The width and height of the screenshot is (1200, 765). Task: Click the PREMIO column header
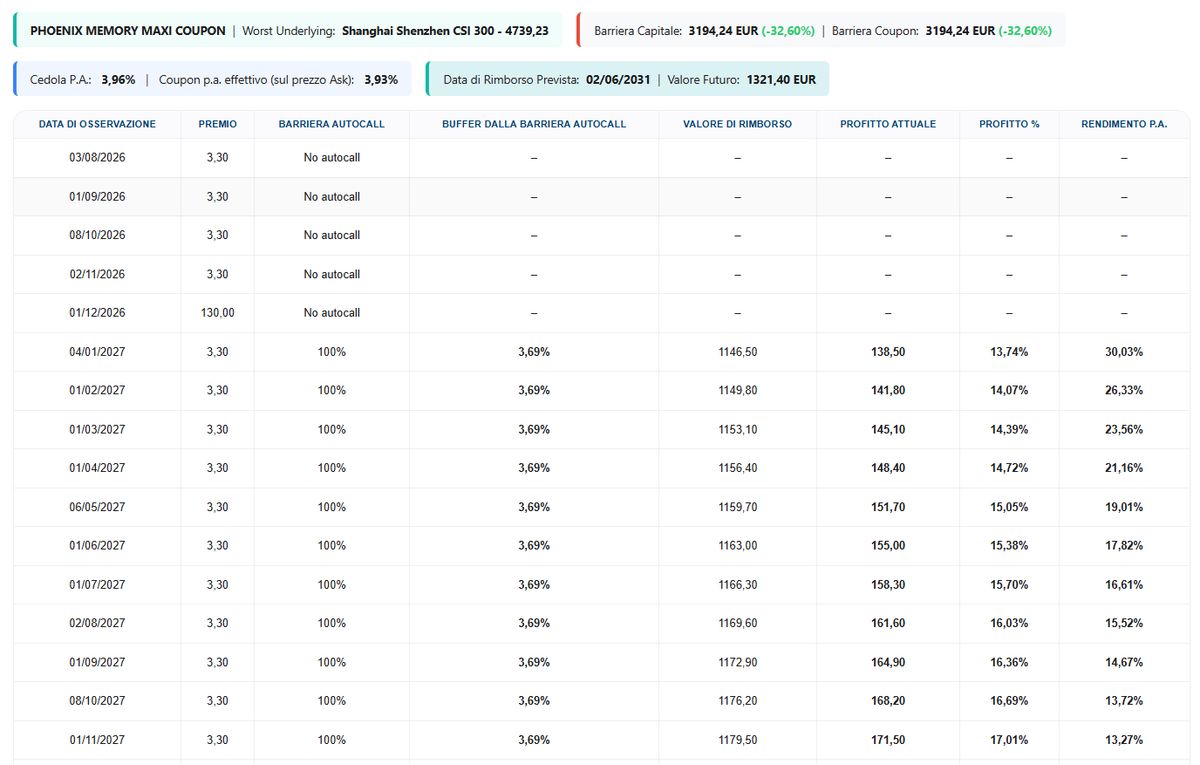click(218, 124)
